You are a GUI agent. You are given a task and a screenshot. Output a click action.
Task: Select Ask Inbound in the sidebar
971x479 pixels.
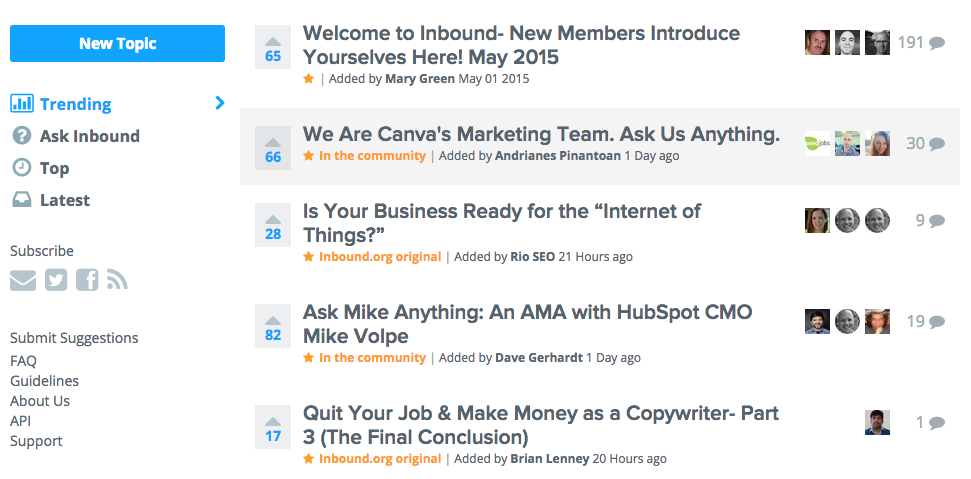(76, 136)
